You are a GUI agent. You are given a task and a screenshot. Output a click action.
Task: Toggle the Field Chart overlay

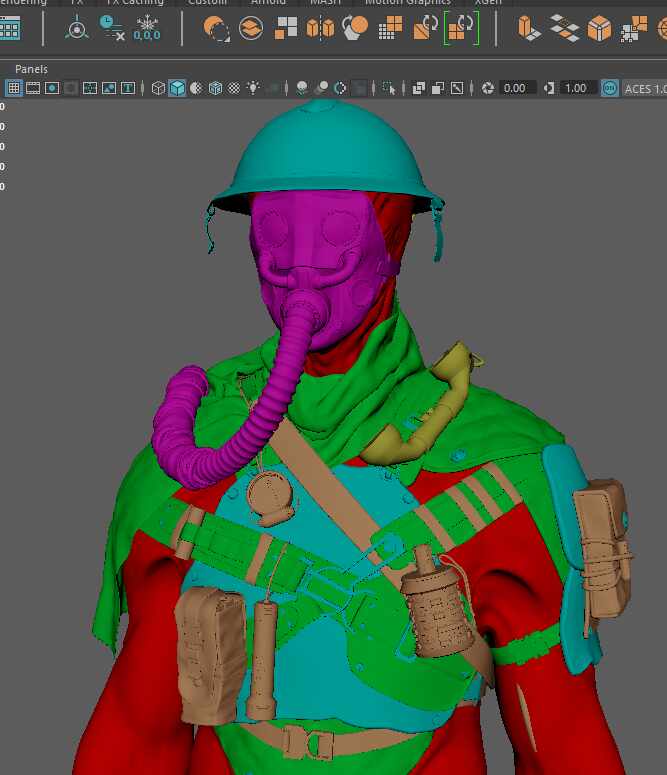[90, 88]
